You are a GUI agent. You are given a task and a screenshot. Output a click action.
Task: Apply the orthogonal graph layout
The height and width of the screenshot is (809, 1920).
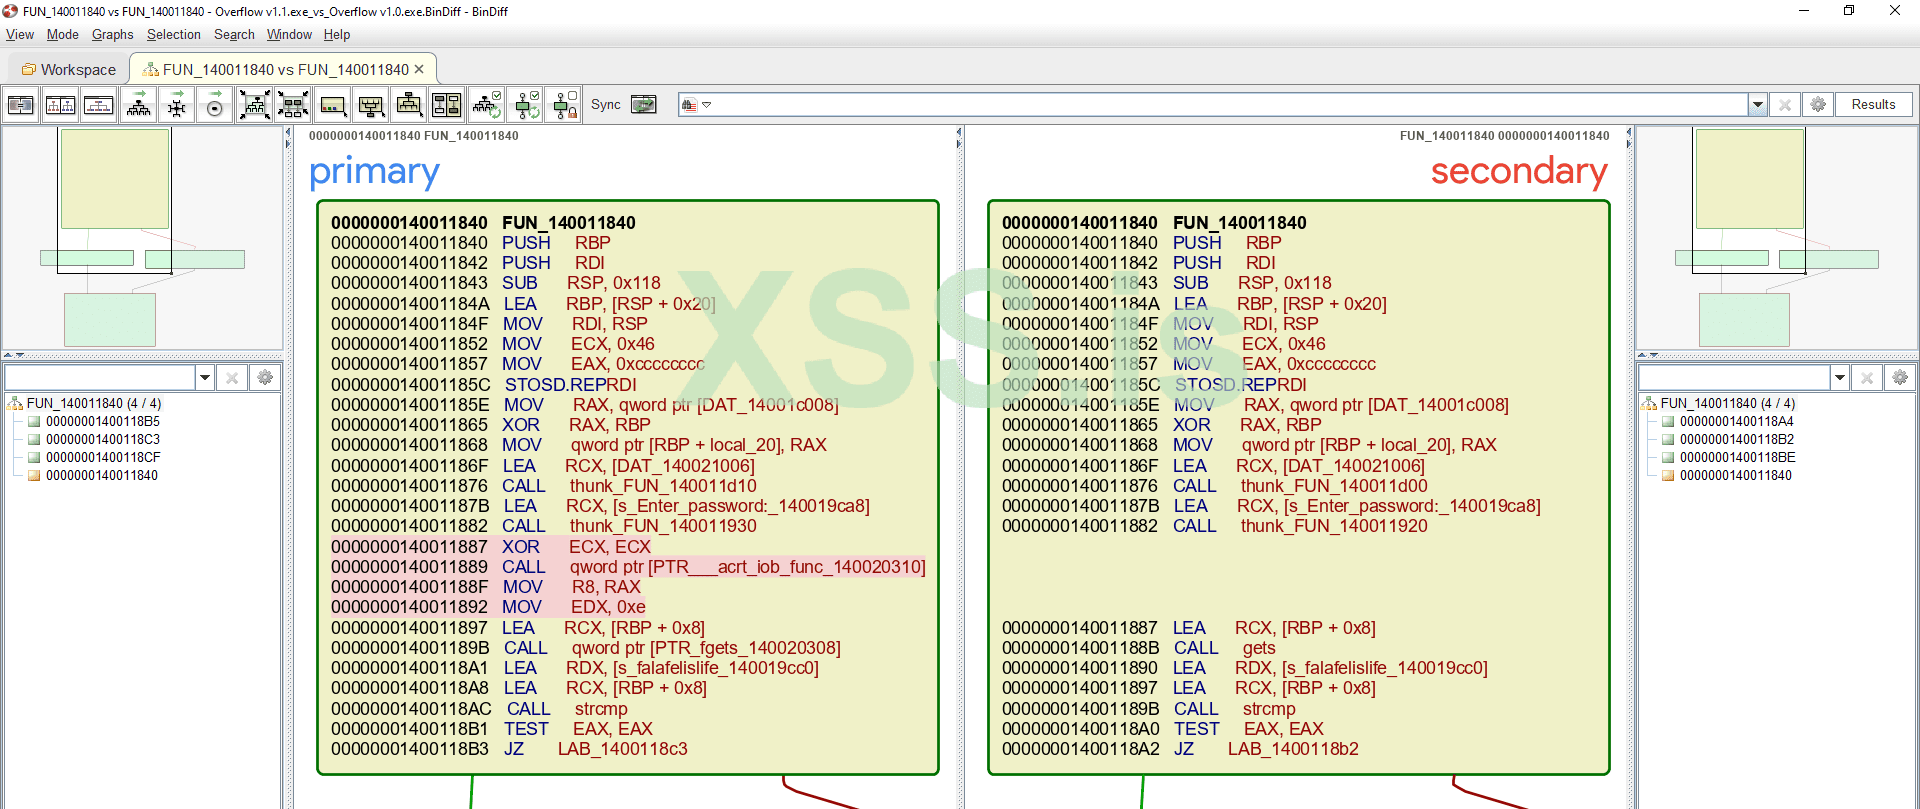(177, 105)
